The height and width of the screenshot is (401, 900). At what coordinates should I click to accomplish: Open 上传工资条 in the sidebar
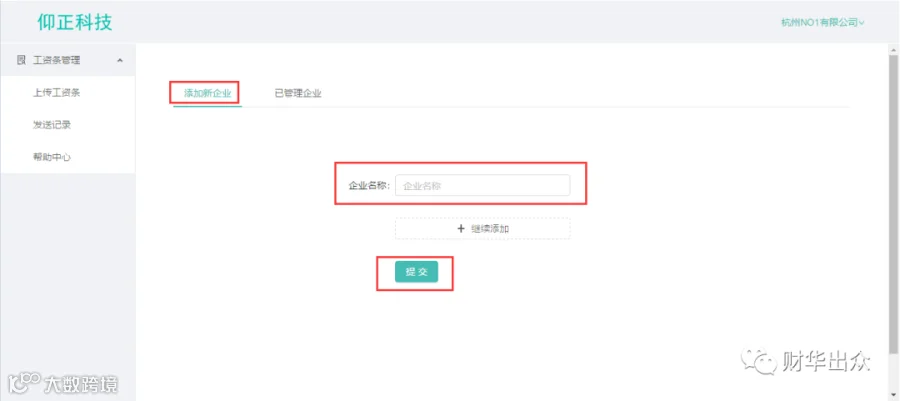(x=56, y=92)
